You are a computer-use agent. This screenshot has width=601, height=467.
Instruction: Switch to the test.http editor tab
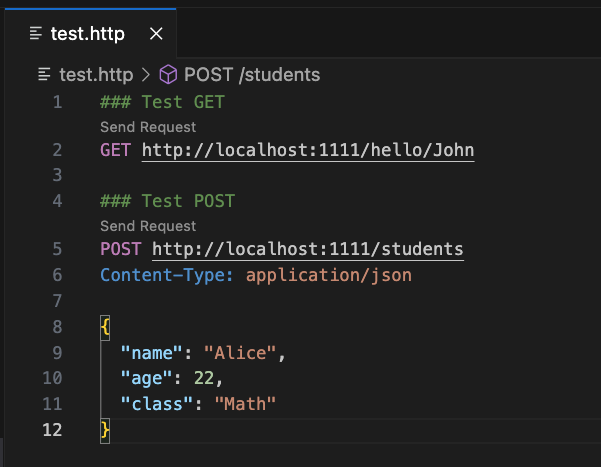tap(90, 34)
